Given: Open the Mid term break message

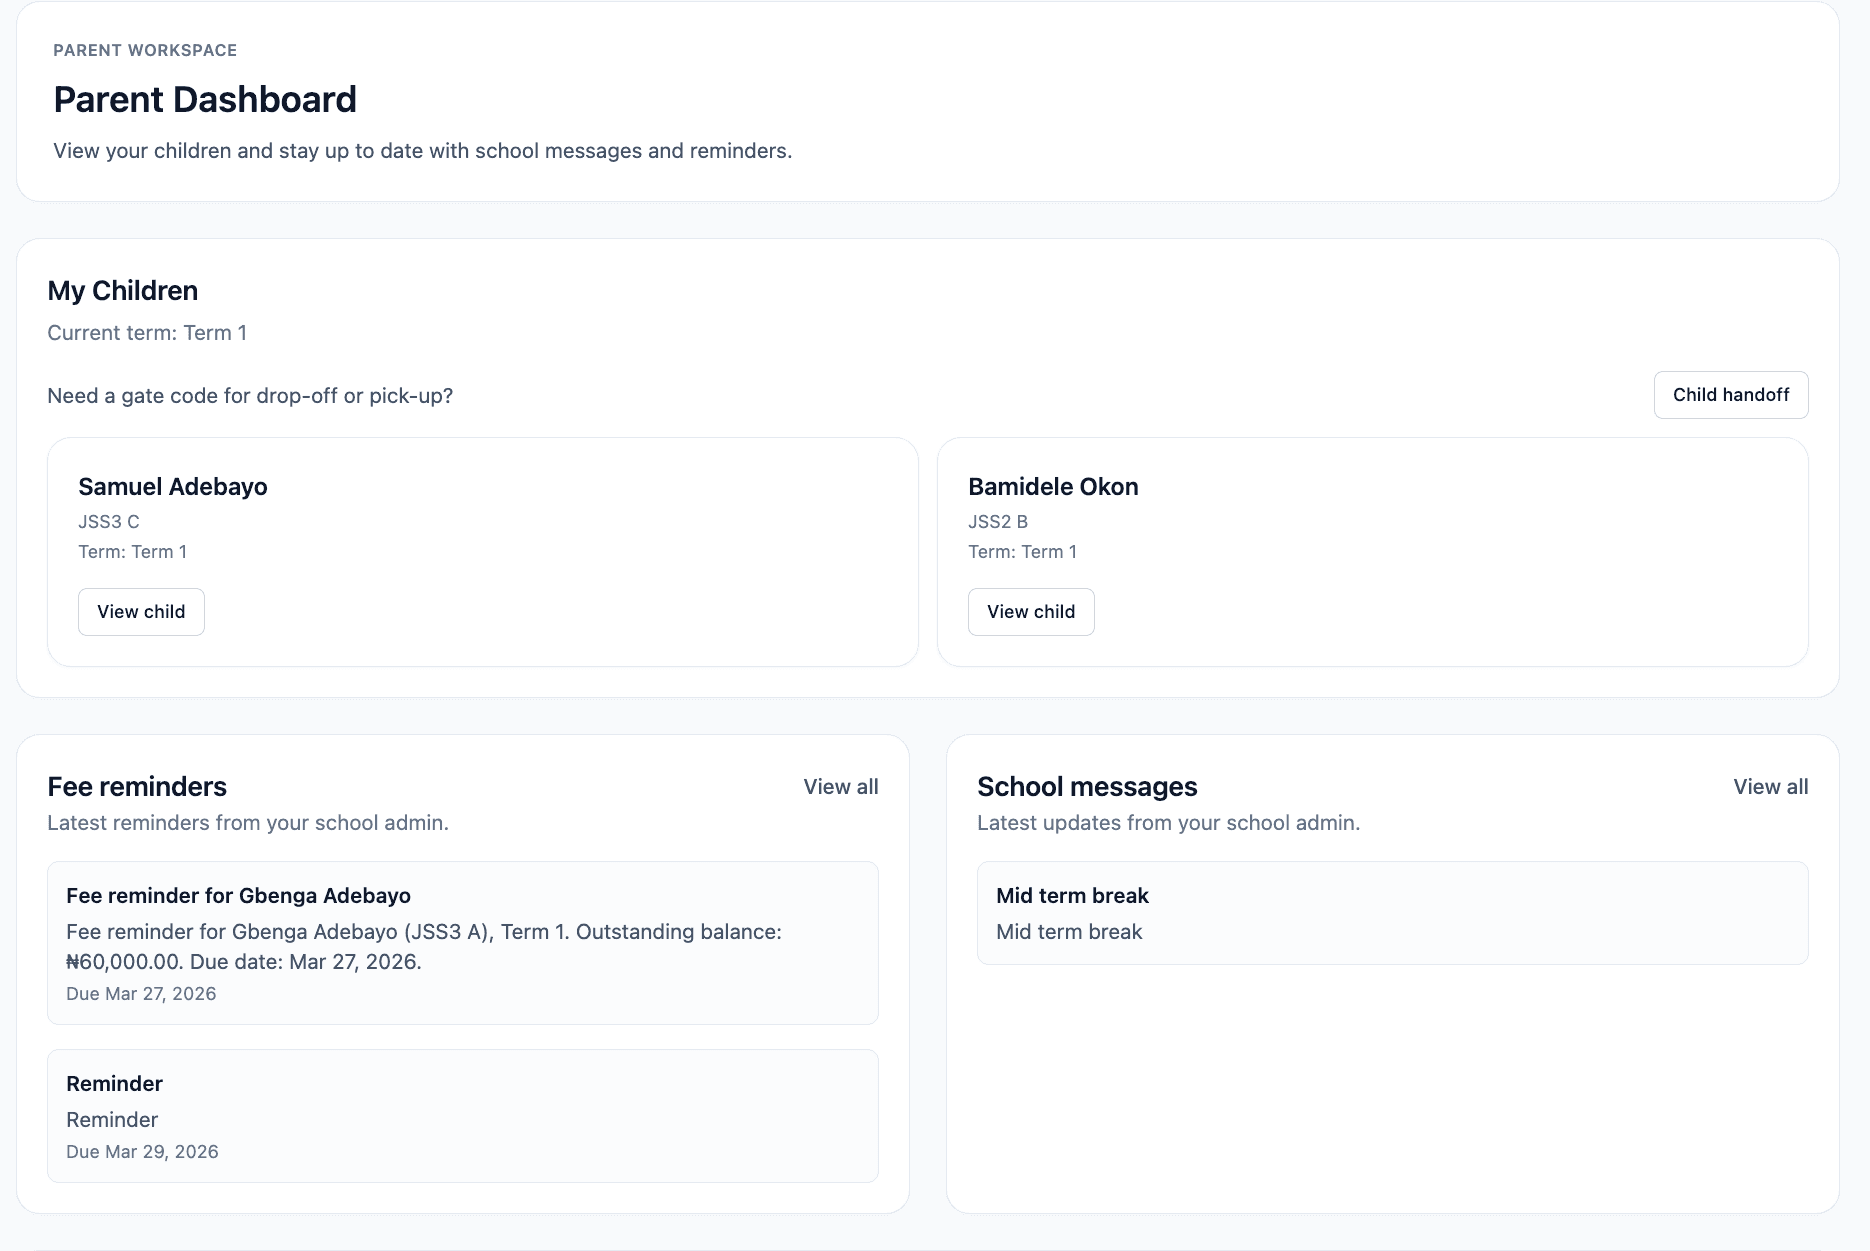Looking at the screenshot, I should (x=1392, y=912).
